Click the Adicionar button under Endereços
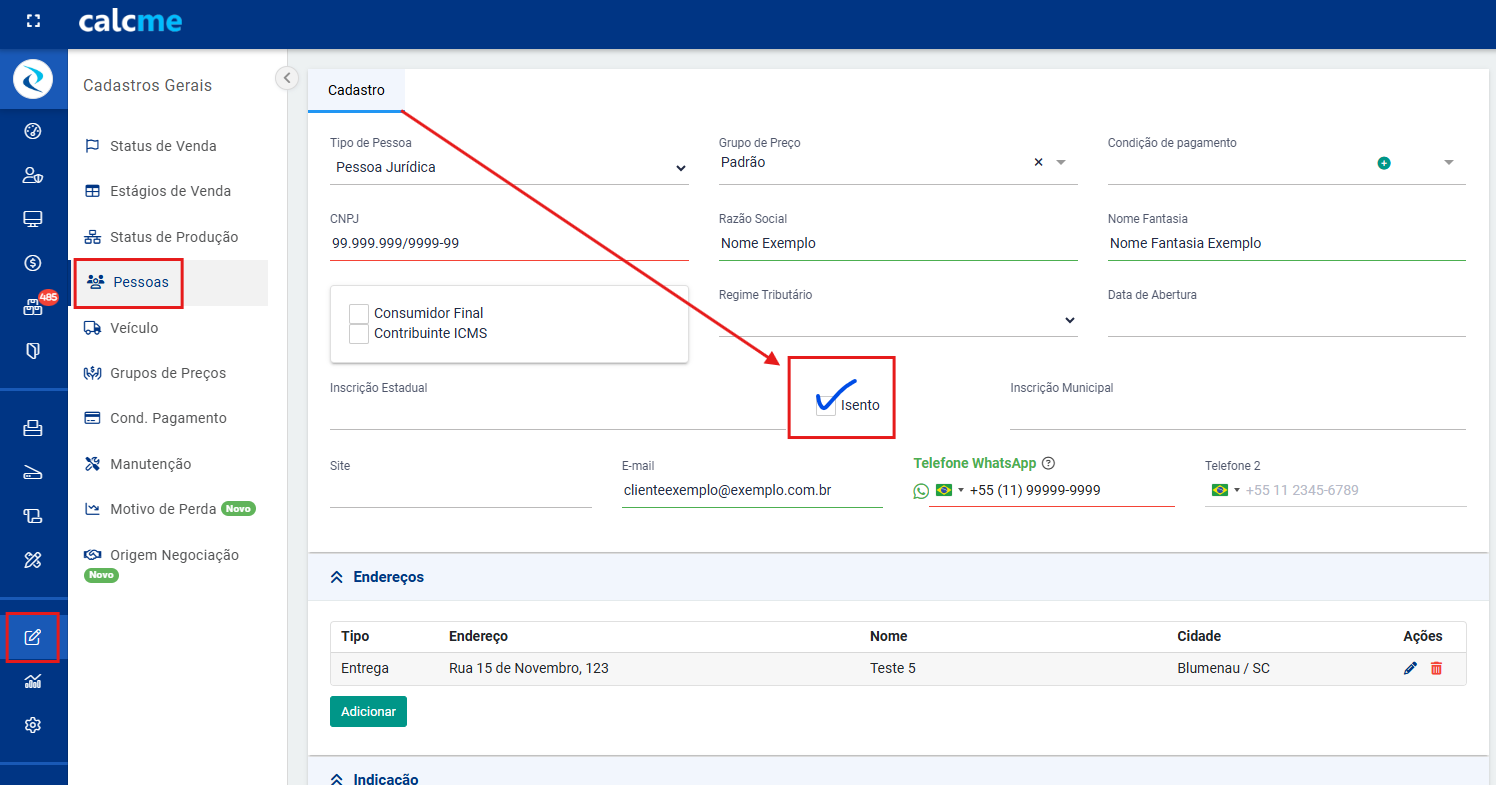Viewport: 1496px width, 785px height. [x=368, y=711]
